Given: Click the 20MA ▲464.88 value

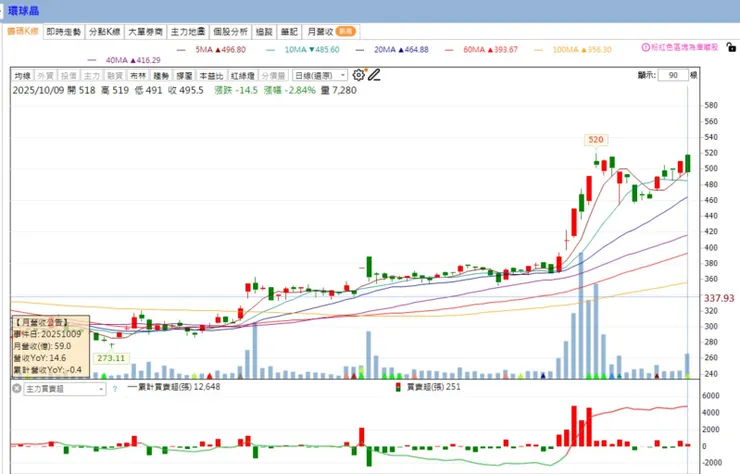Looking at the screenshot, I should coord(401,50).
